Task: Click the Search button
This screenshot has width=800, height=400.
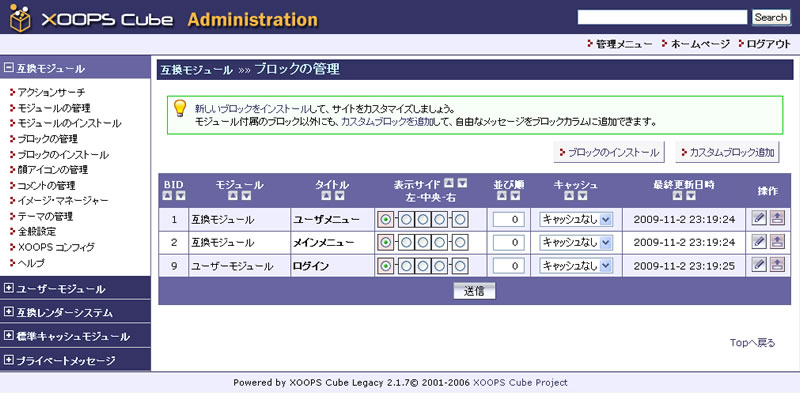Action: pyautogui.click(x=771, y=17)
